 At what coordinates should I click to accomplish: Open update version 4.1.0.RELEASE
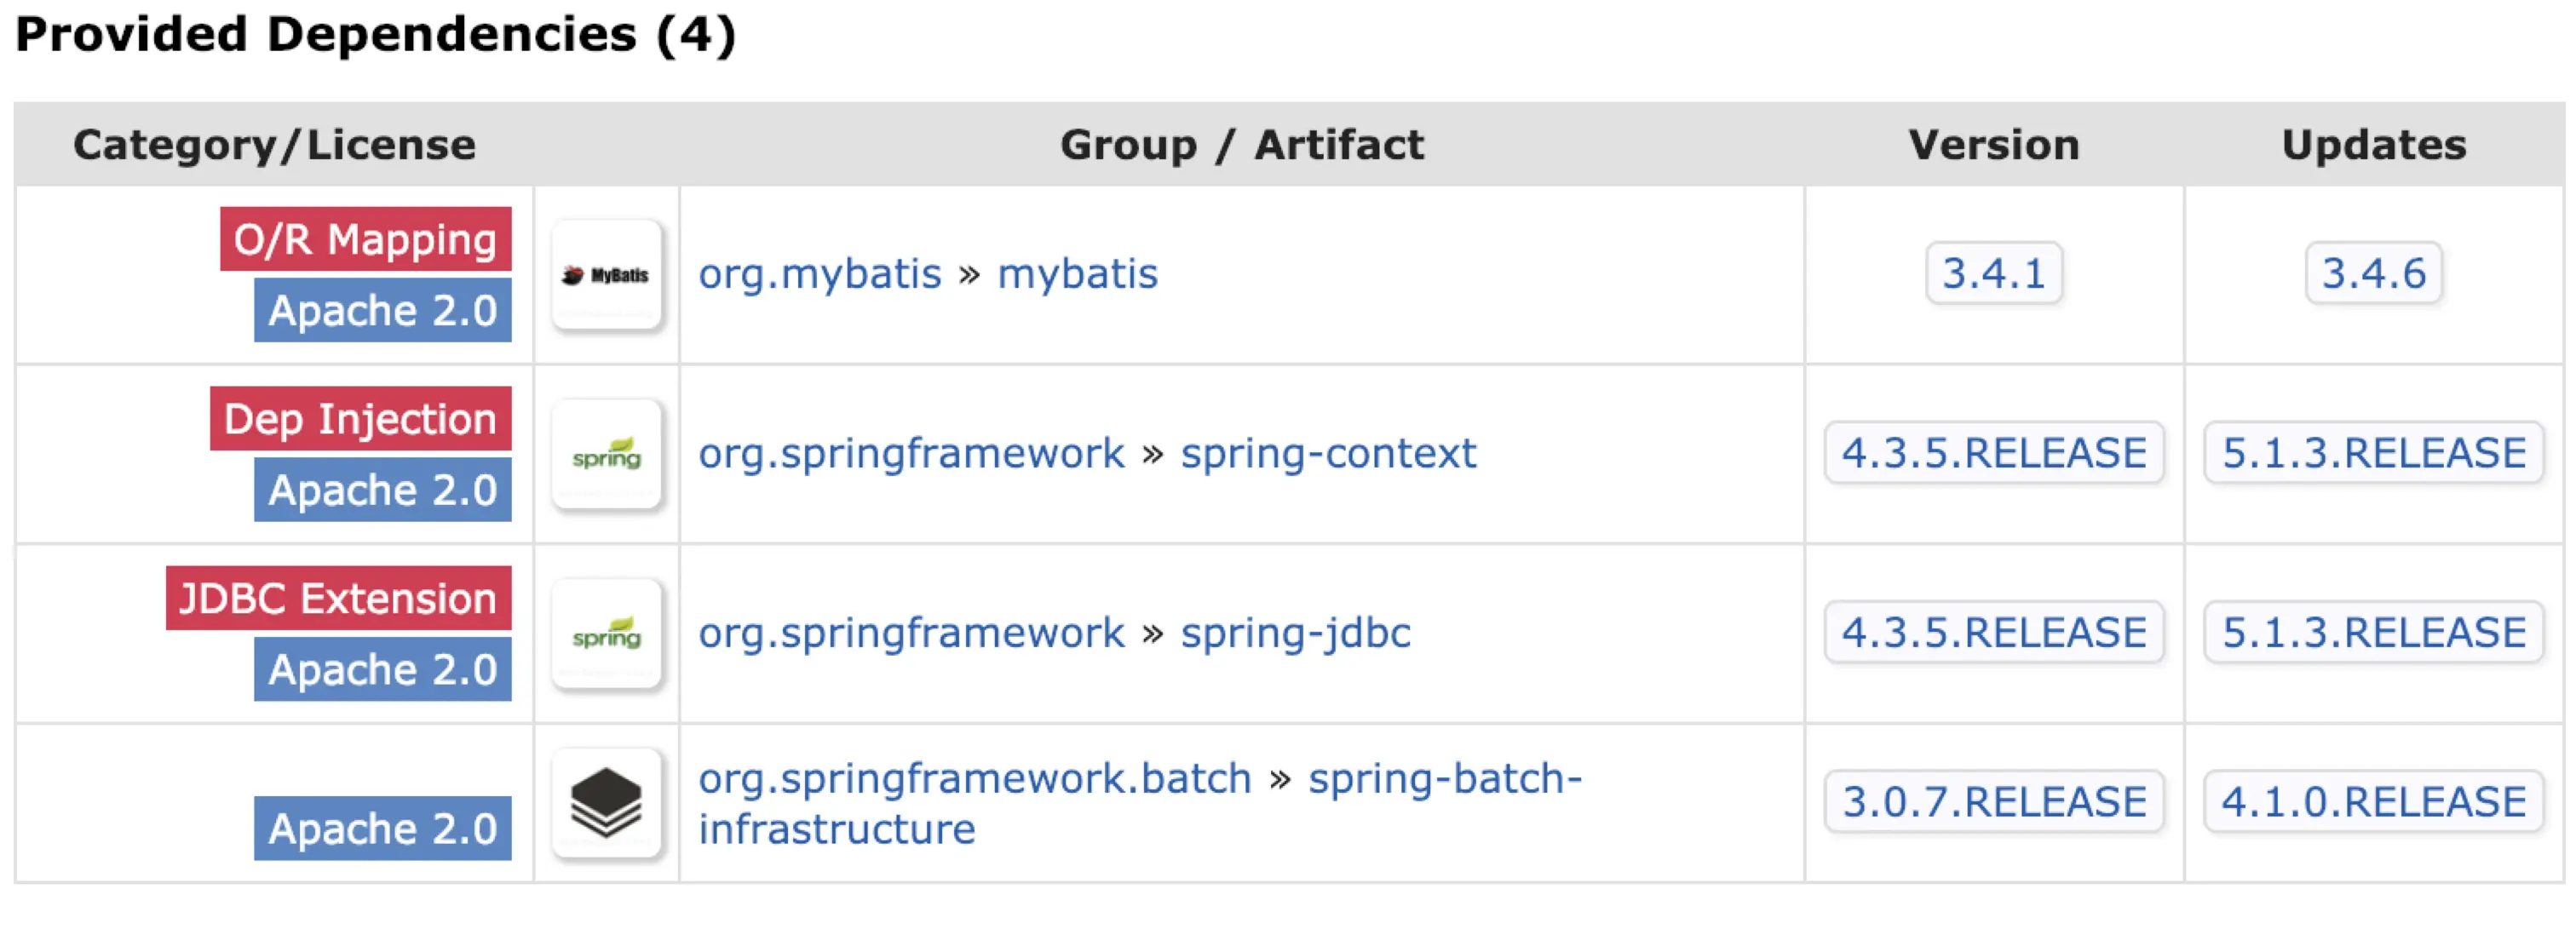[x=2373, y=802]
